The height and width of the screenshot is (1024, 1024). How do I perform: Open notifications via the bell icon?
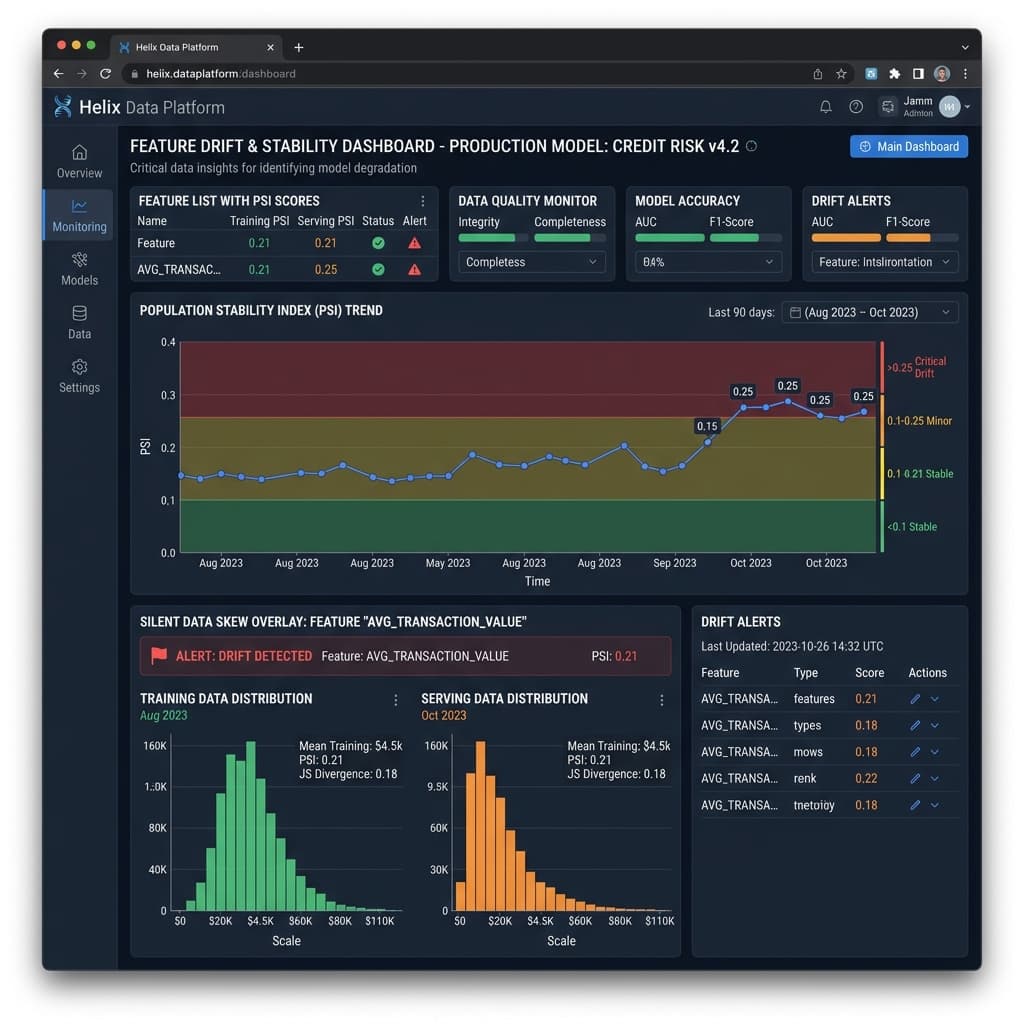pyautogui.click(x=825, y=106)
